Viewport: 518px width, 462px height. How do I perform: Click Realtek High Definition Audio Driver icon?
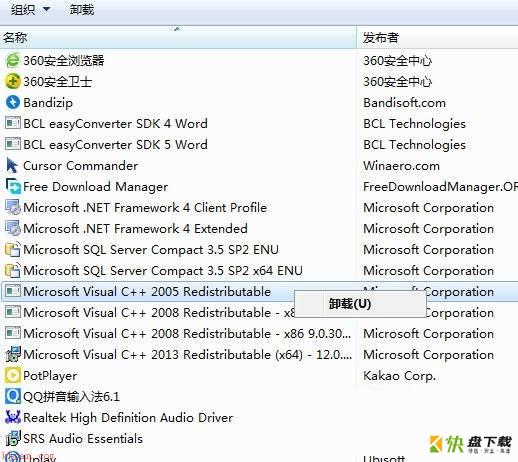click(x=13, y=418)
